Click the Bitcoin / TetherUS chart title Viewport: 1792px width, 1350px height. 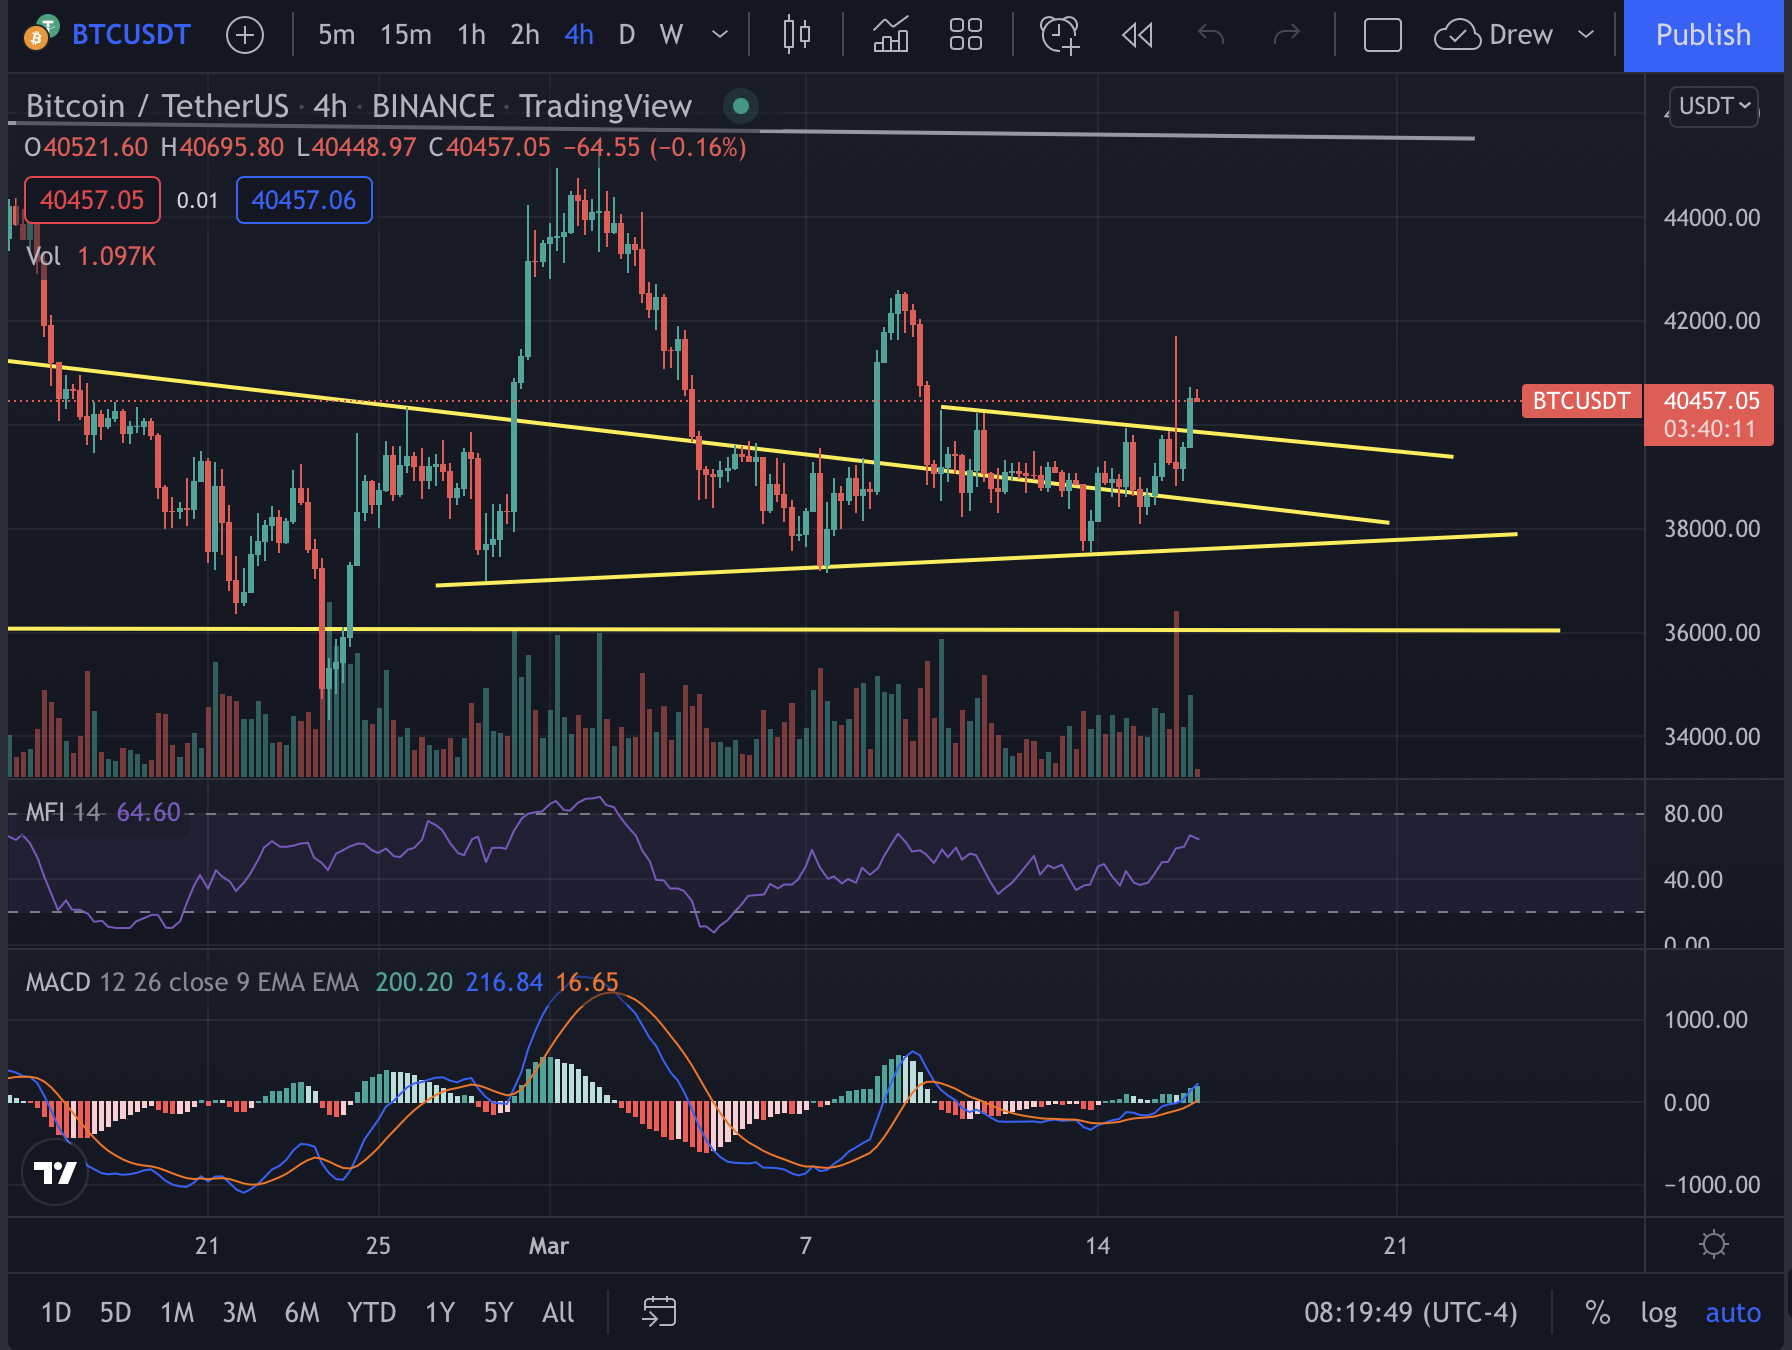point(358,106)
